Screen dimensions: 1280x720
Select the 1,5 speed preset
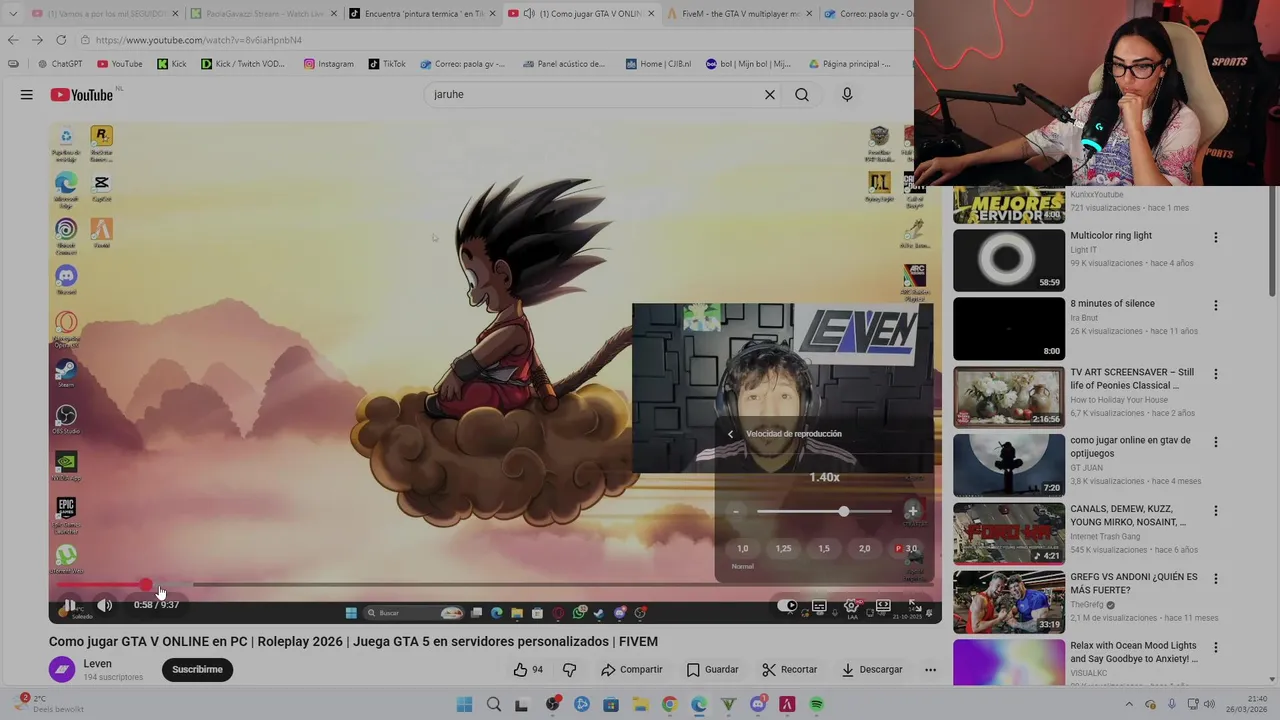[824, 549]
